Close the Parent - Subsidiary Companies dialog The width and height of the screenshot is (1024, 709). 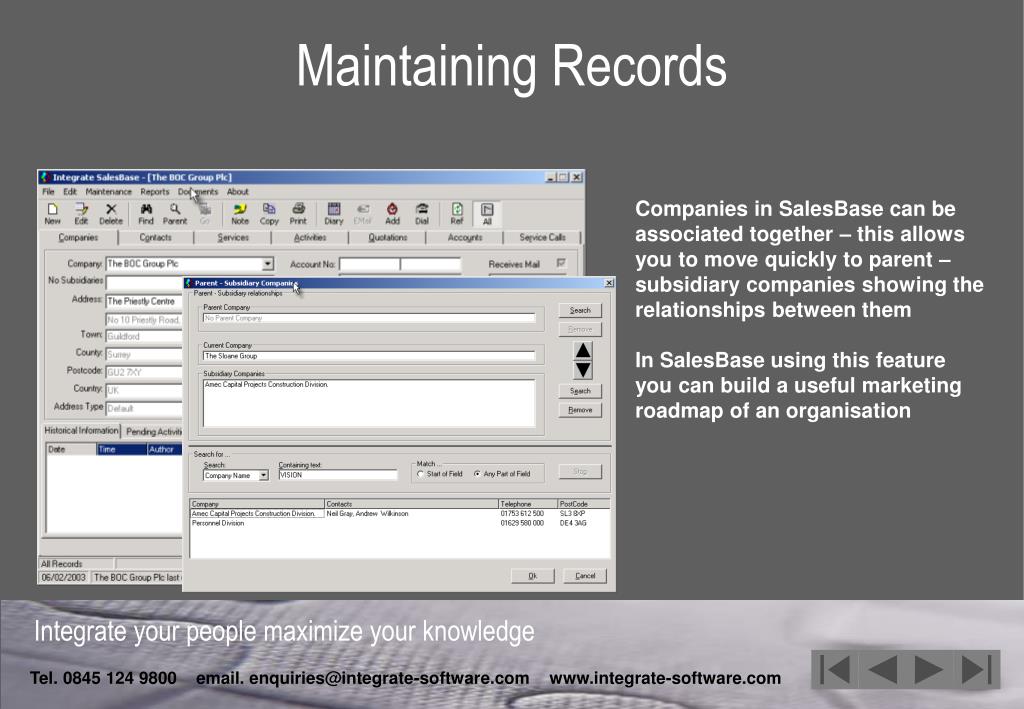click(609, 283)
